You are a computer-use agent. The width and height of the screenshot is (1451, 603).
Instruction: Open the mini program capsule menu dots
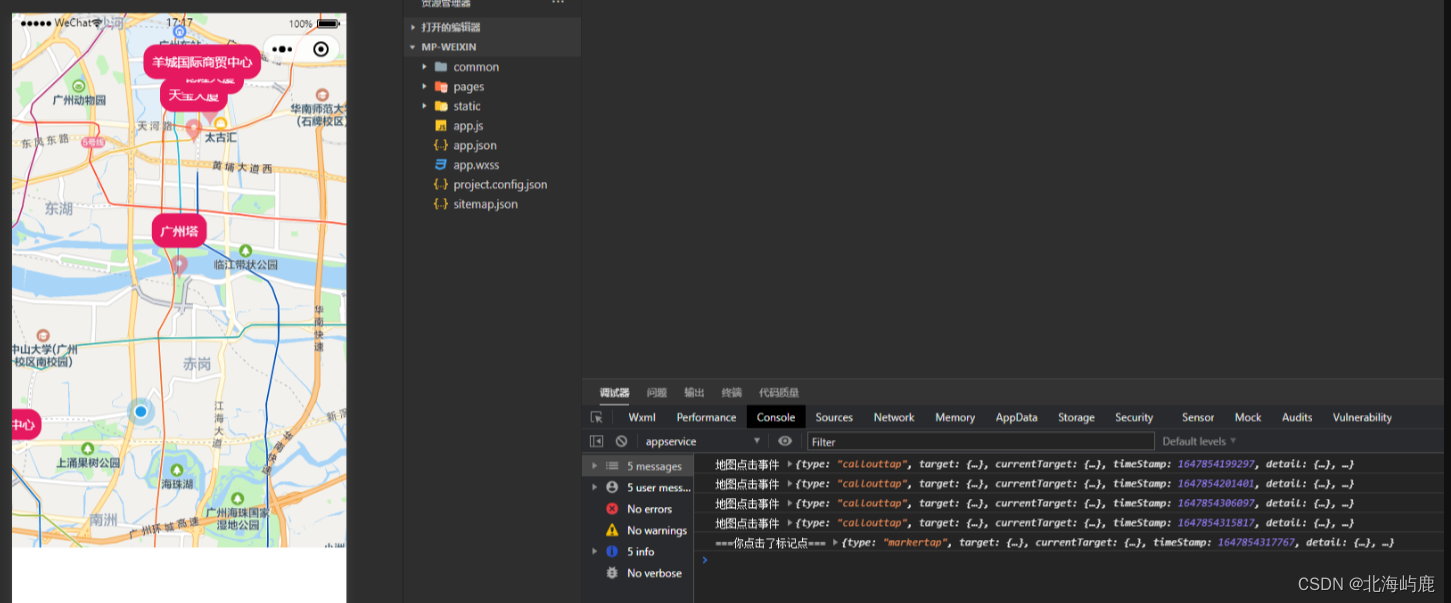pyautogui.click(x=283, y=49)
